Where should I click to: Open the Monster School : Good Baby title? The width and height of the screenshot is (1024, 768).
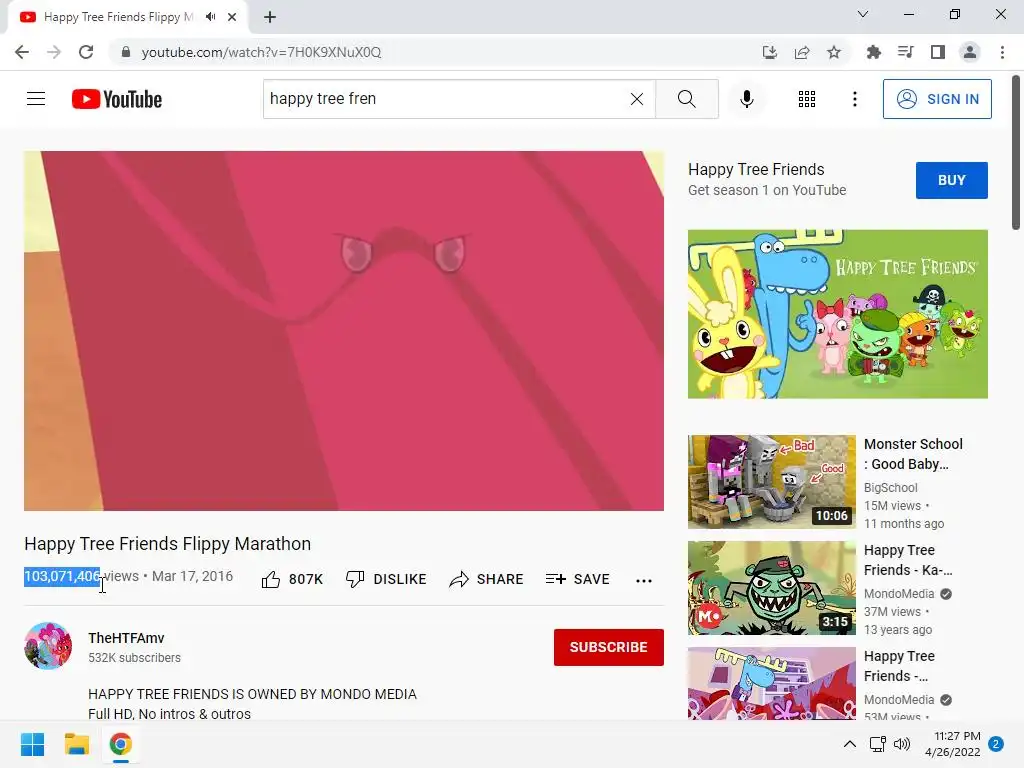pyautogui.click(x=913, y=454)
